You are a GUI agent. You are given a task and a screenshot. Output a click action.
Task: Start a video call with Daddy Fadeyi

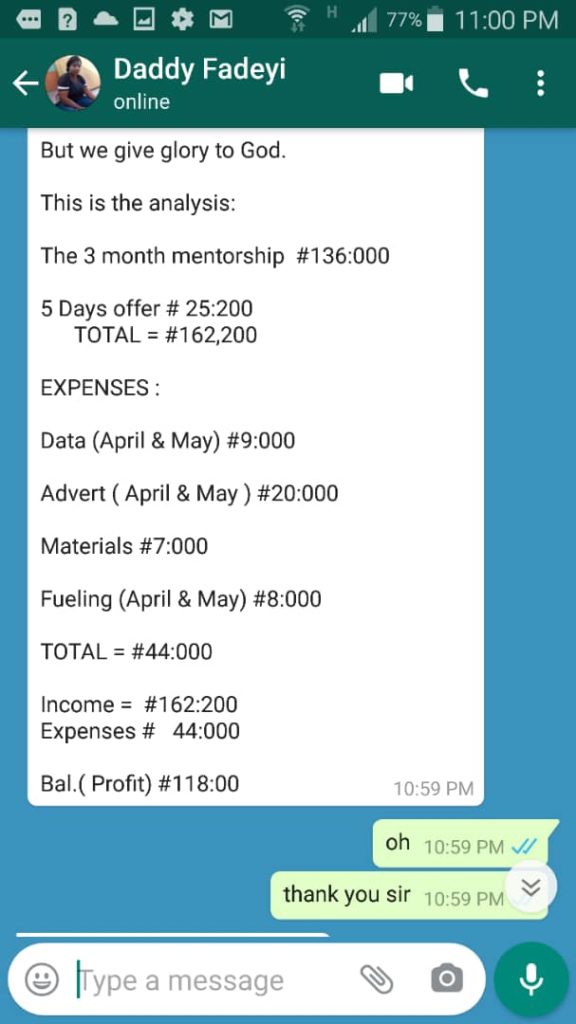click(396, 84)
